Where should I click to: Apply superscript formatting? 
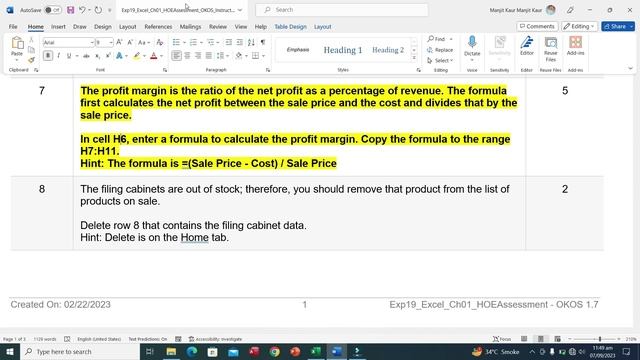[108, 56]
